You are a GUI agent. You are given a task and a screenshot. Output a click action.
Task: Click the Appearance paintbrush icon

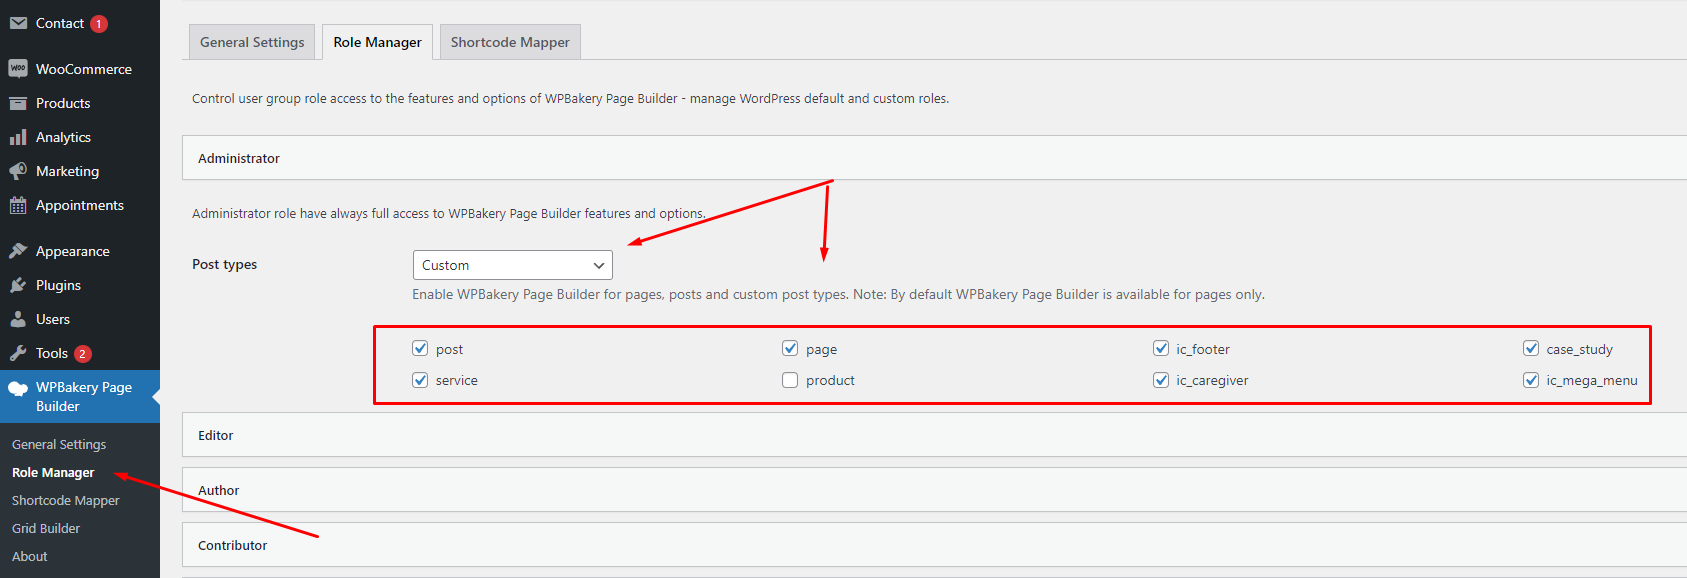18,251
